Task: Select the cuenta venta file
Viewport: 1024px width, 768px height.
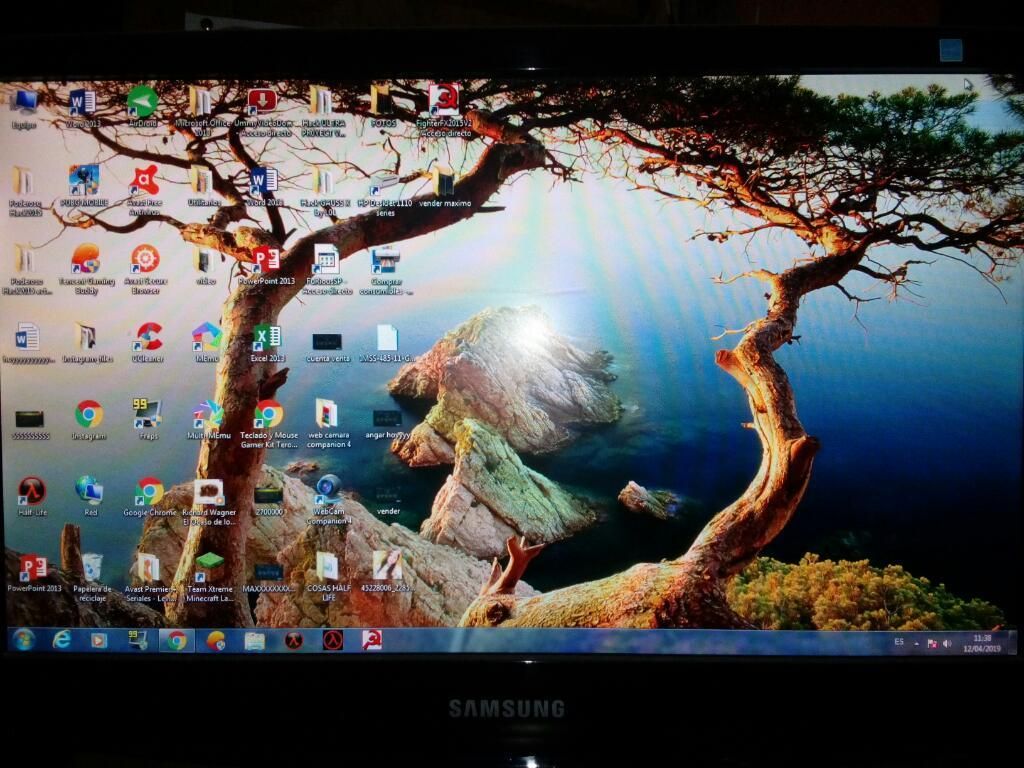Action: click(x=327, y=347)
